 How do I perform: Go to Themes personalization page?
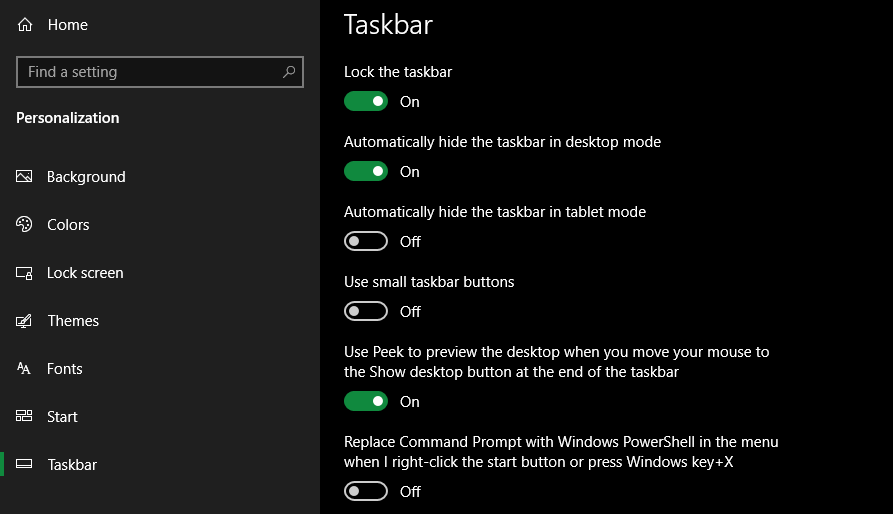[x=73, y=321]
